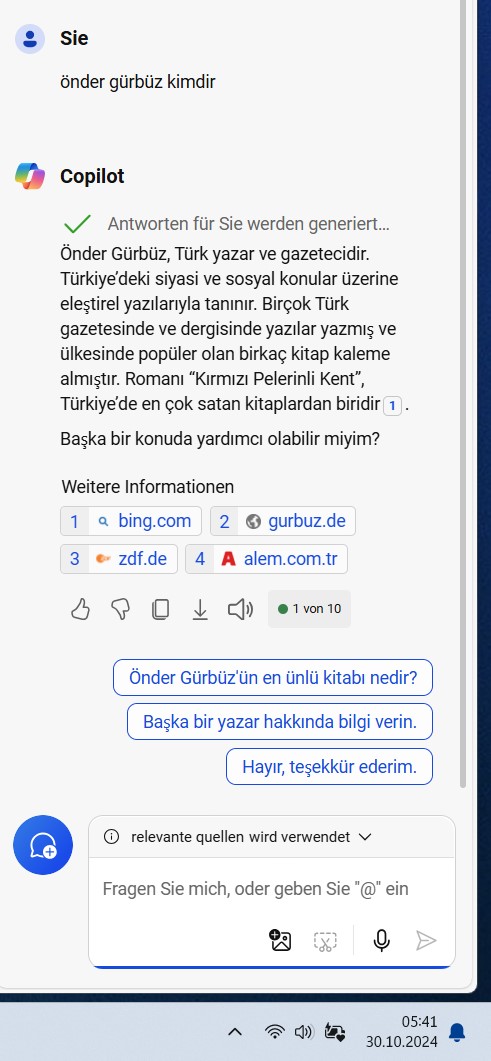Expand the 'relevante quellen wird verwendet' dropdown
Screen dimensions: 491x1061
(237, 837)
